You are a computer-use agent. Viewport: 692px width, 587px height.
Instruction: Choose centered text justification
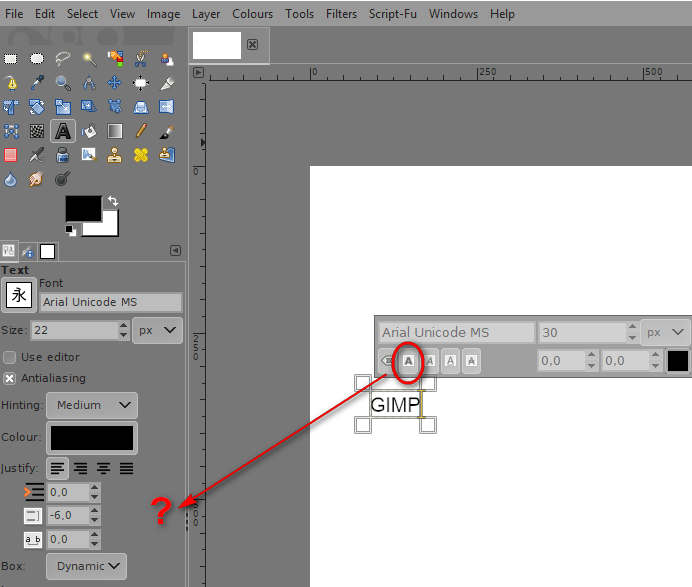[x=81, y=468]
